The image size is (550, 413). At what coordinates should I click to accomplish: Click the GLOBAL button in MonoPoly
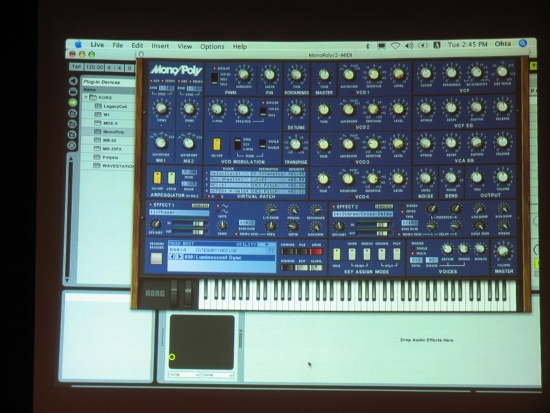coord(316,268)
